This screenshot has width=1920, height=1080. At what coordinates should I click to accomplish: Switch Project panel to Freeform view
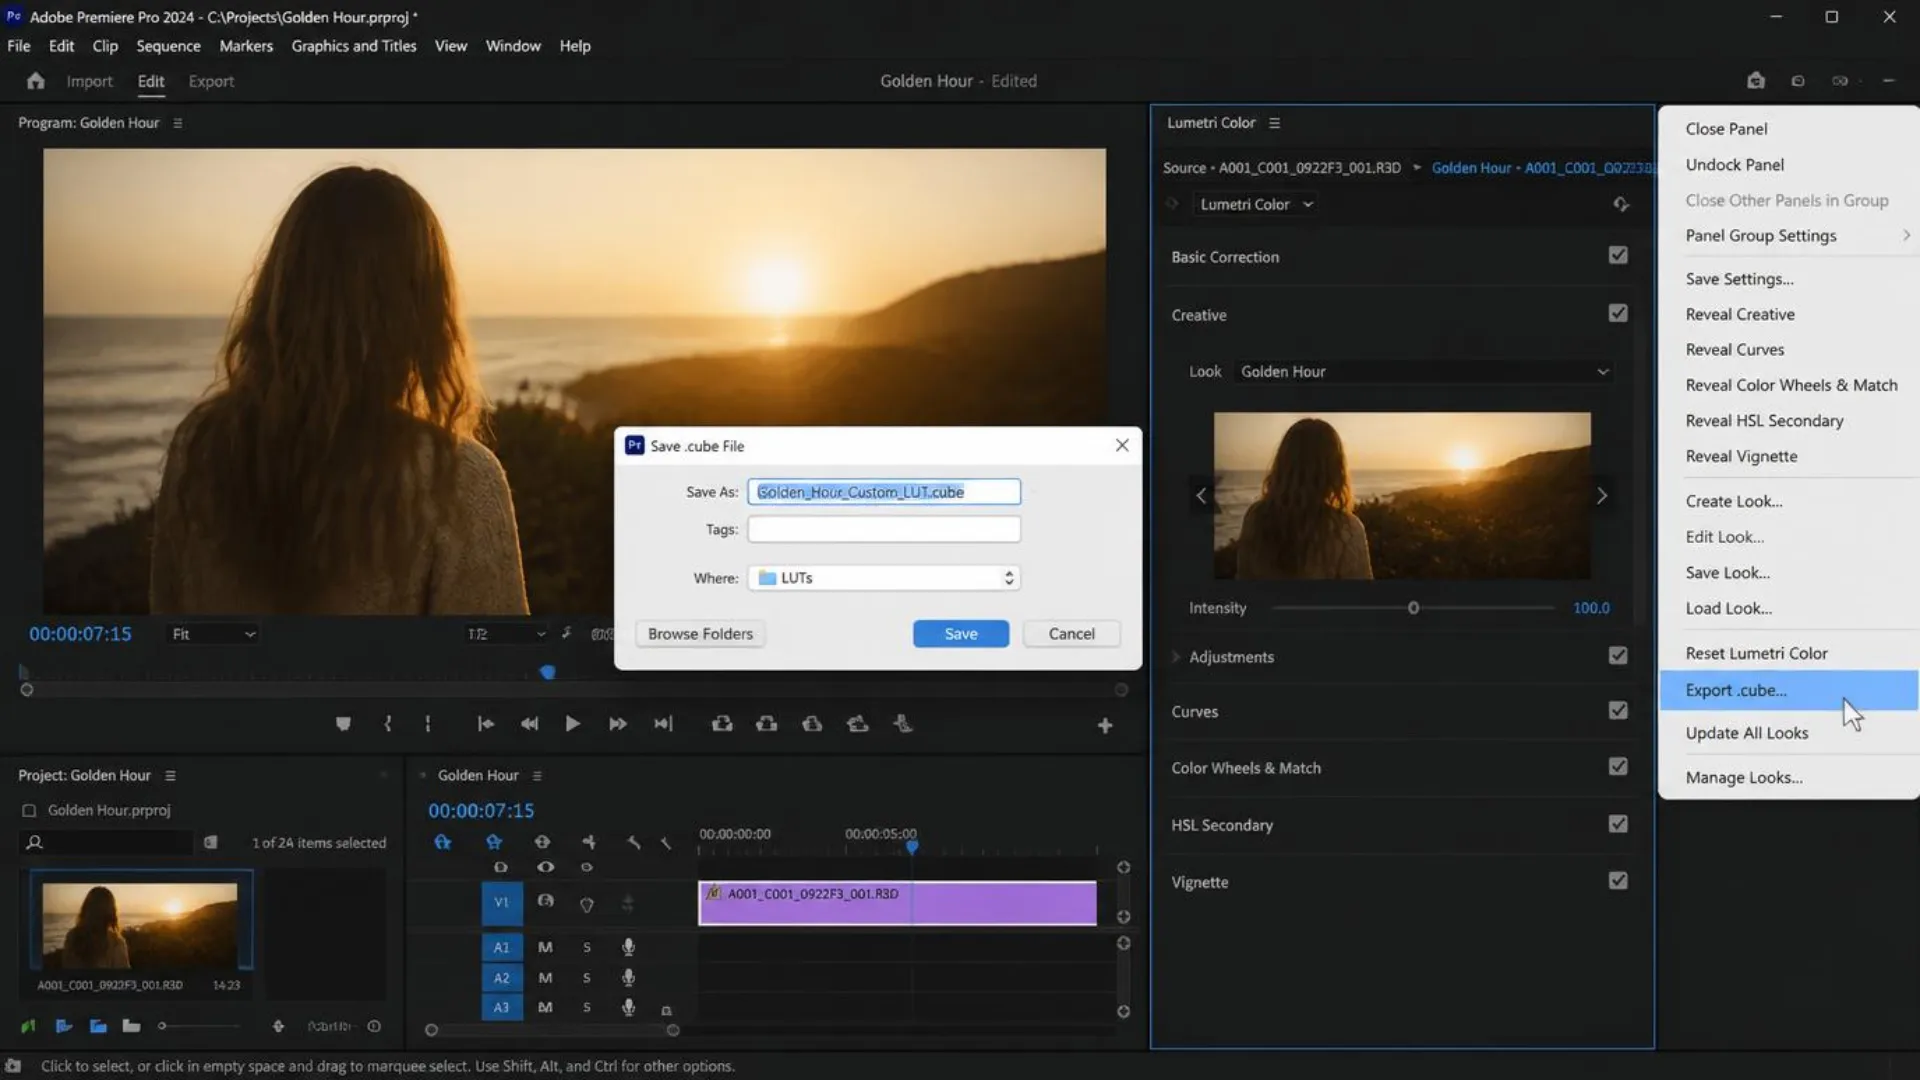(131, 1026)
